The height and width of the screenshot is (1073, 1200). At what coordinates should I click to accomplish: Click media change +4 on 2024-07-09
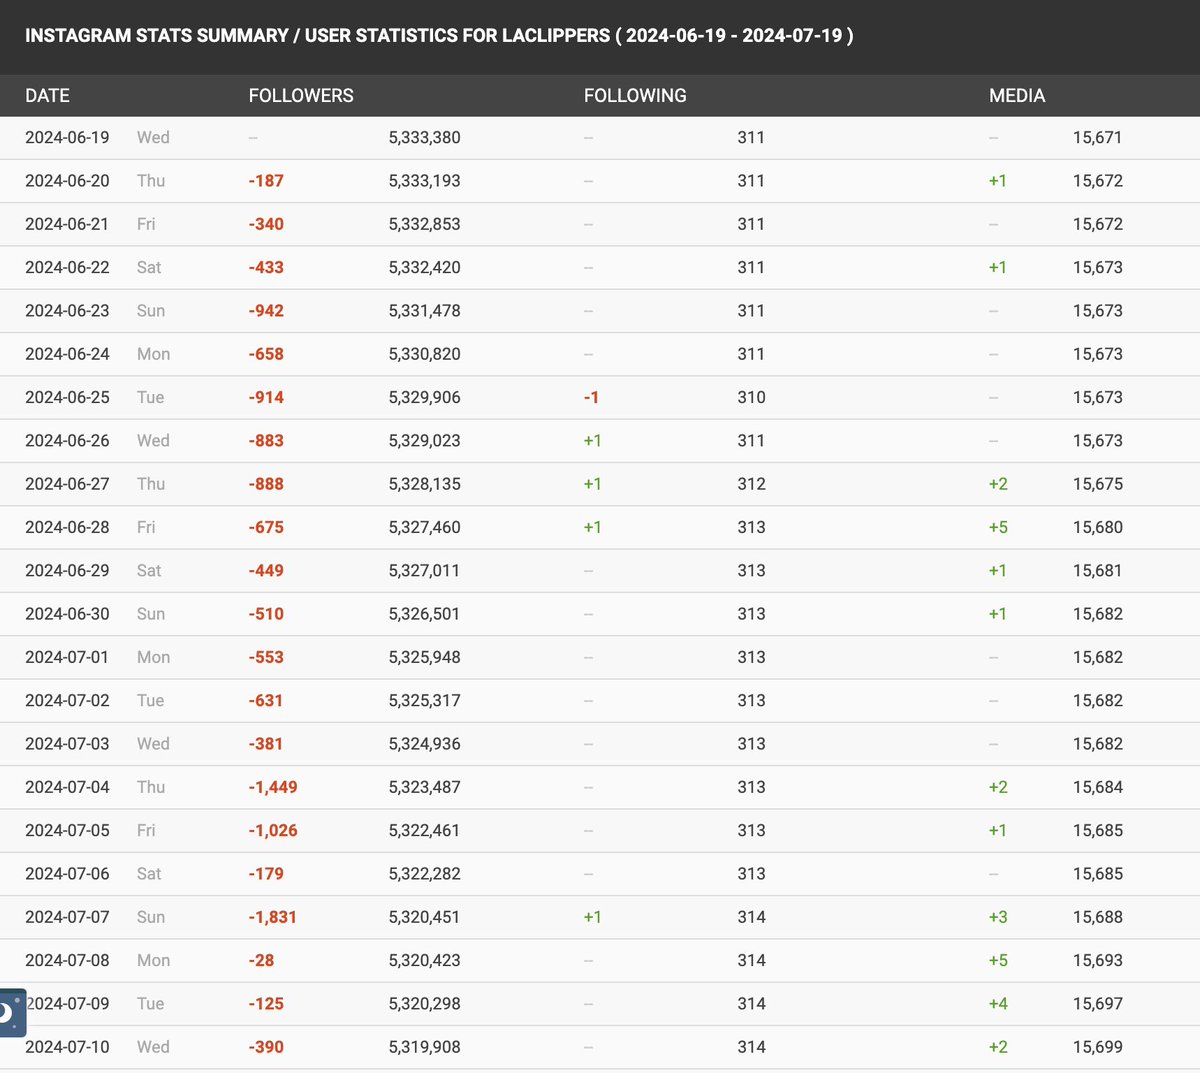click(998, 1004)
